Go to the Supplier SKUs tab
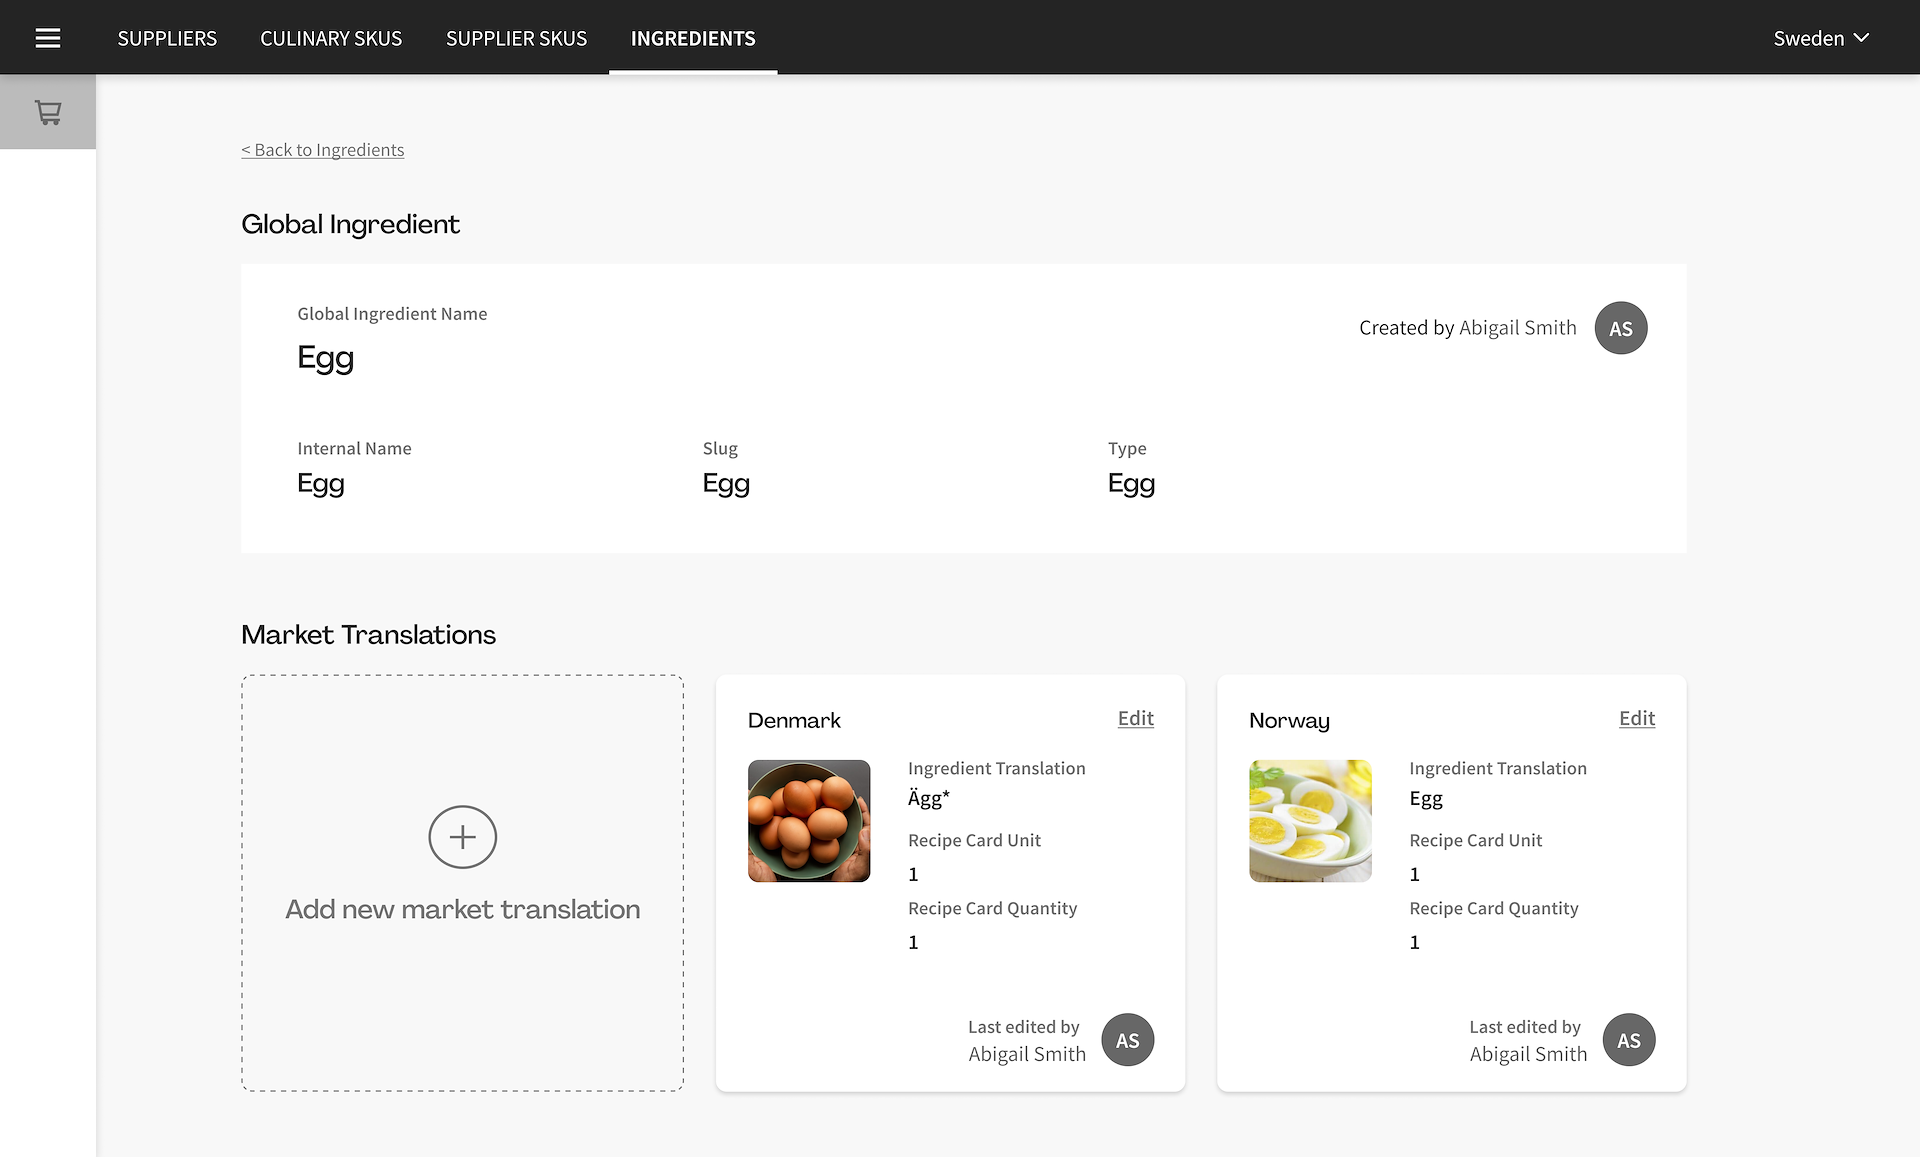 click(516, 38)
